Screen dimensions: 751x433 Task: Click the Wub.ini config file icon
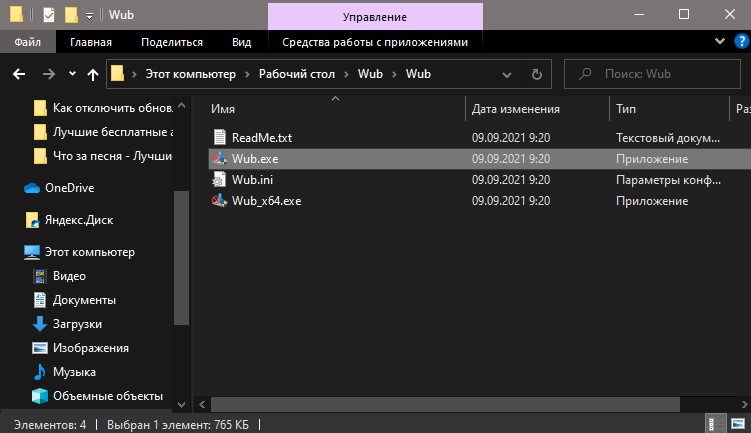219,180
